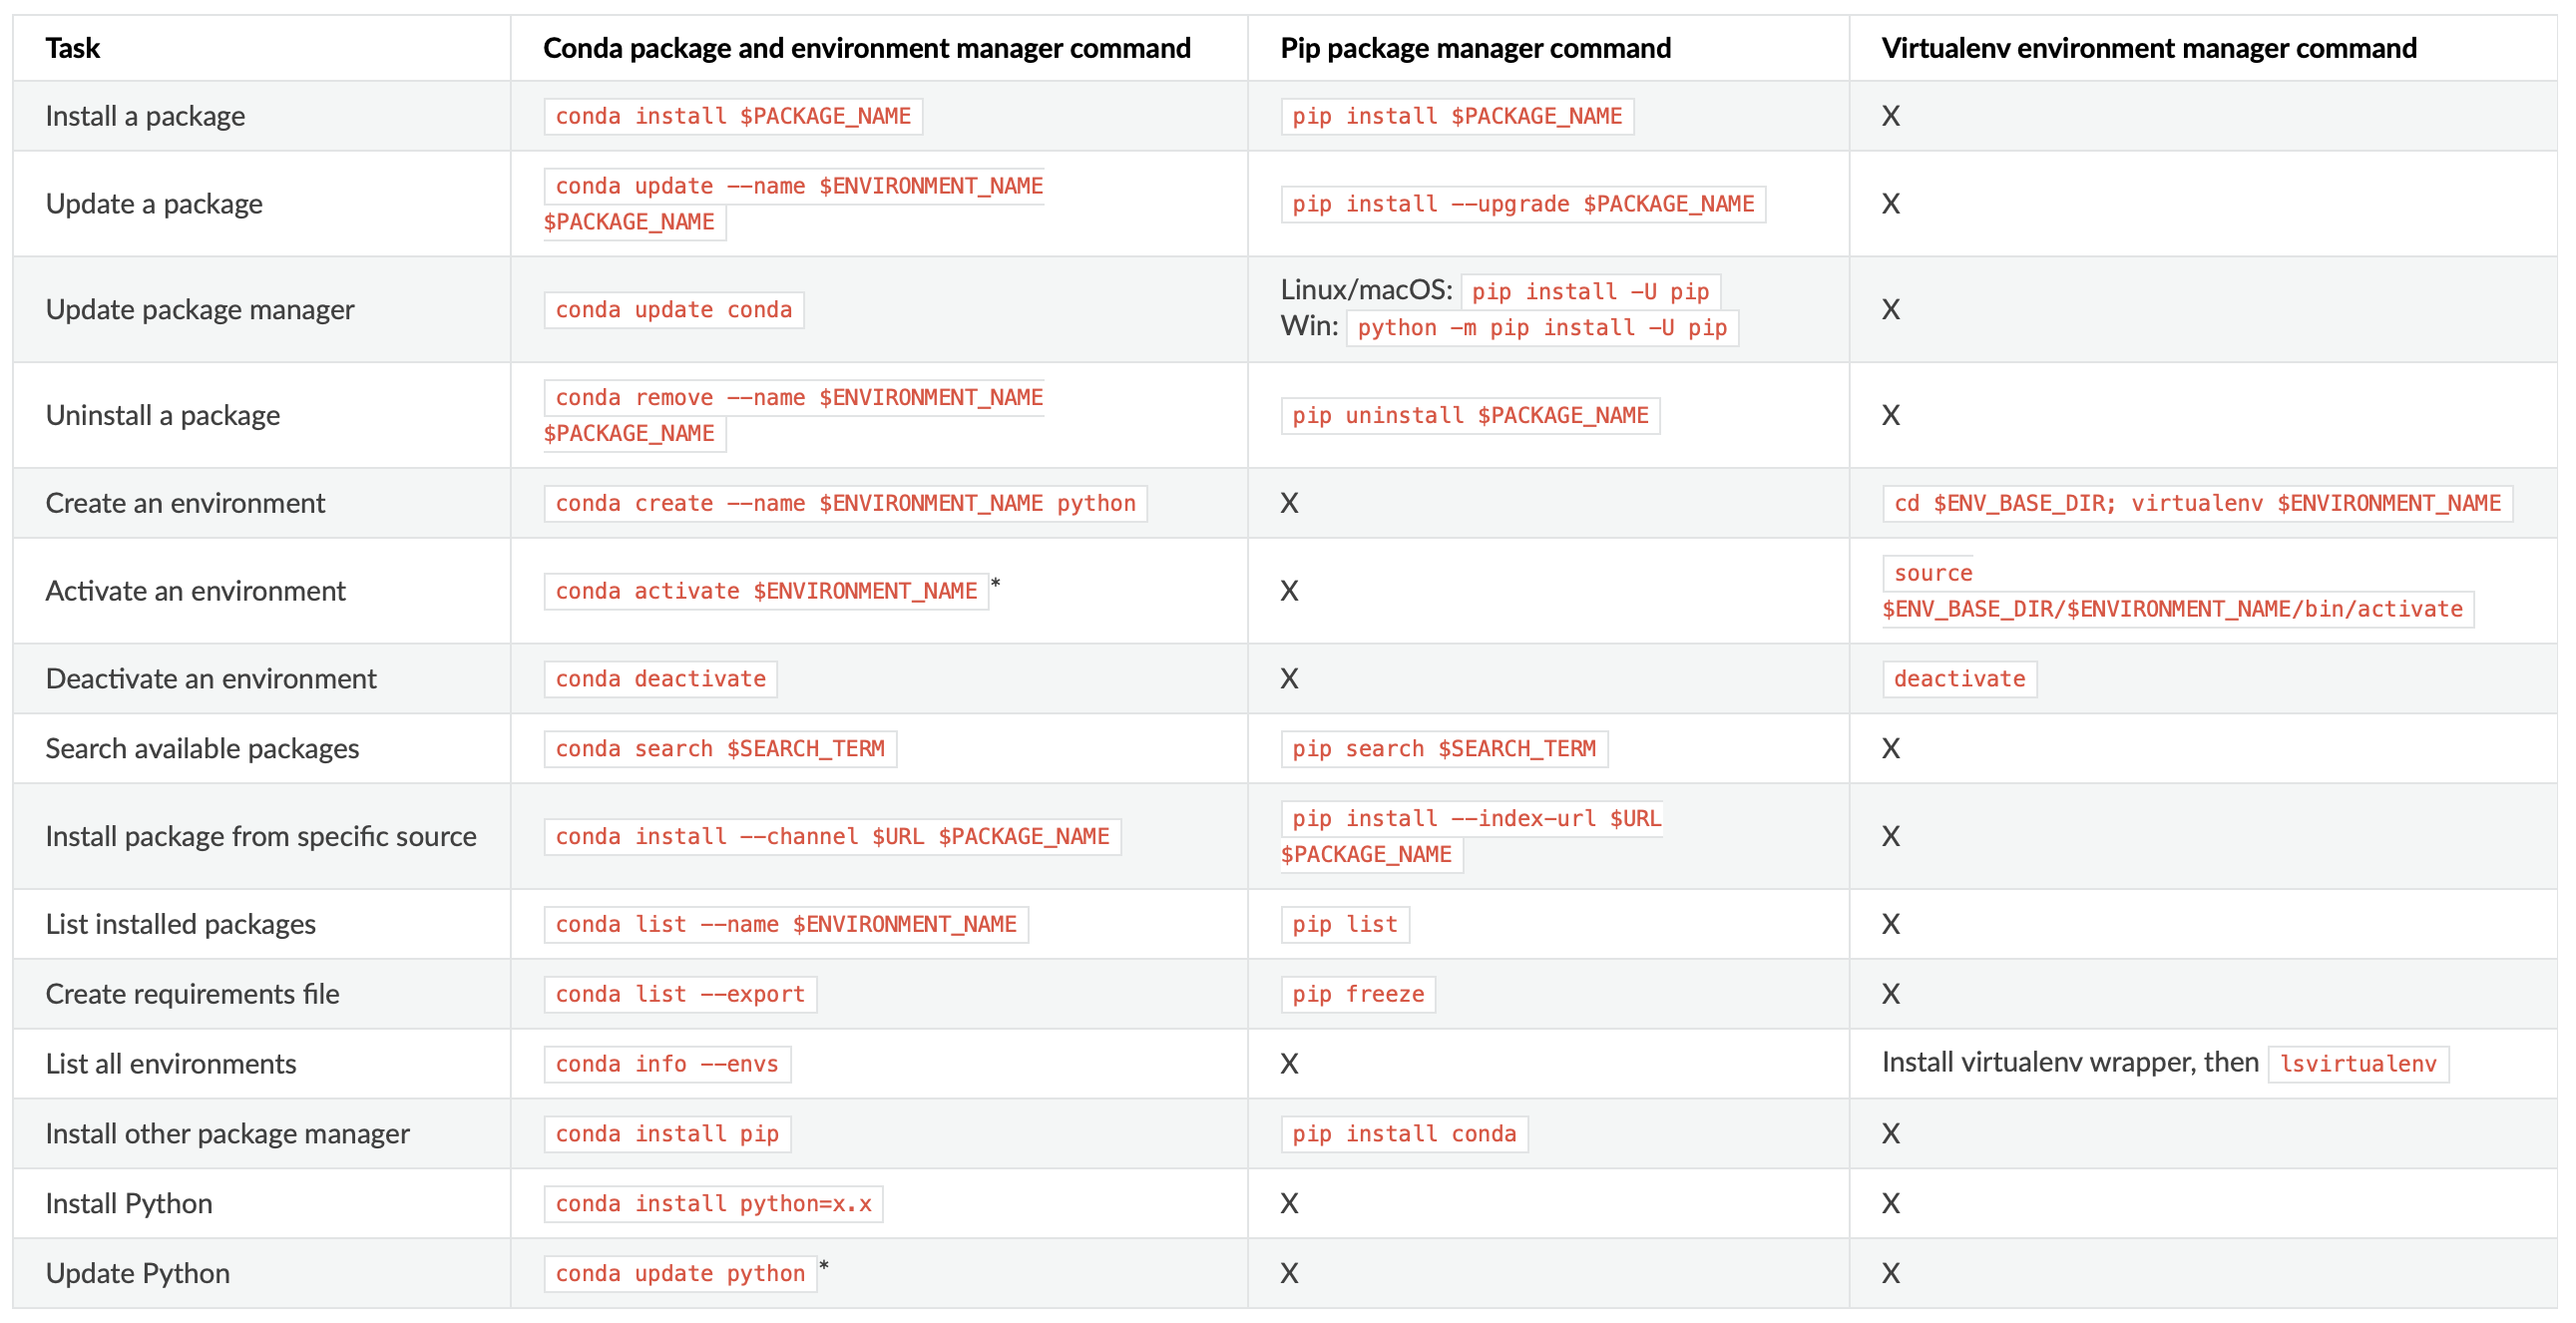
Task: Click the 'Task' column header
Action: click(x=73, y=48)
